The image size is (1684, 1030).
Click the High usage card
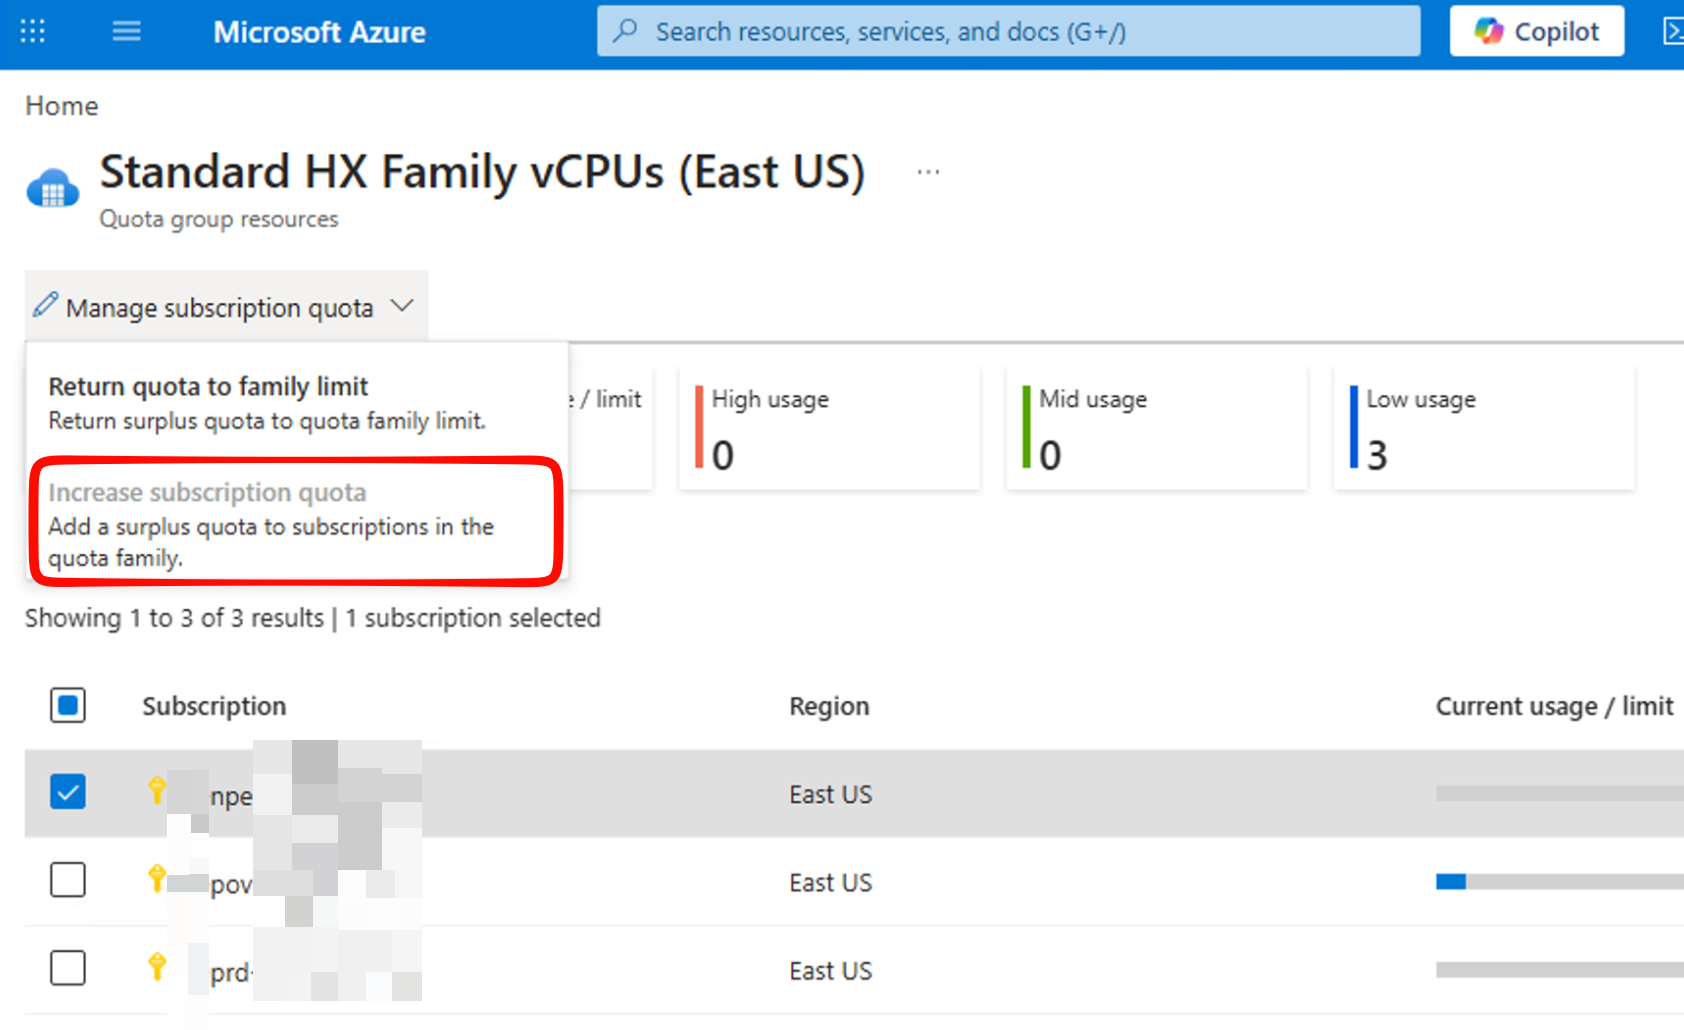coord(829,427)
